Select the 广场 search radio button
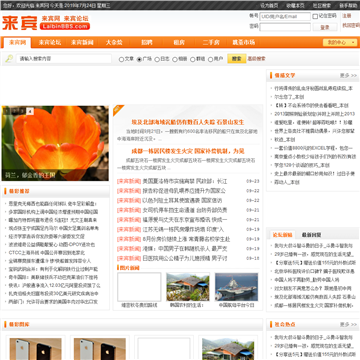360x360 pixels. [x=139, y=59]
